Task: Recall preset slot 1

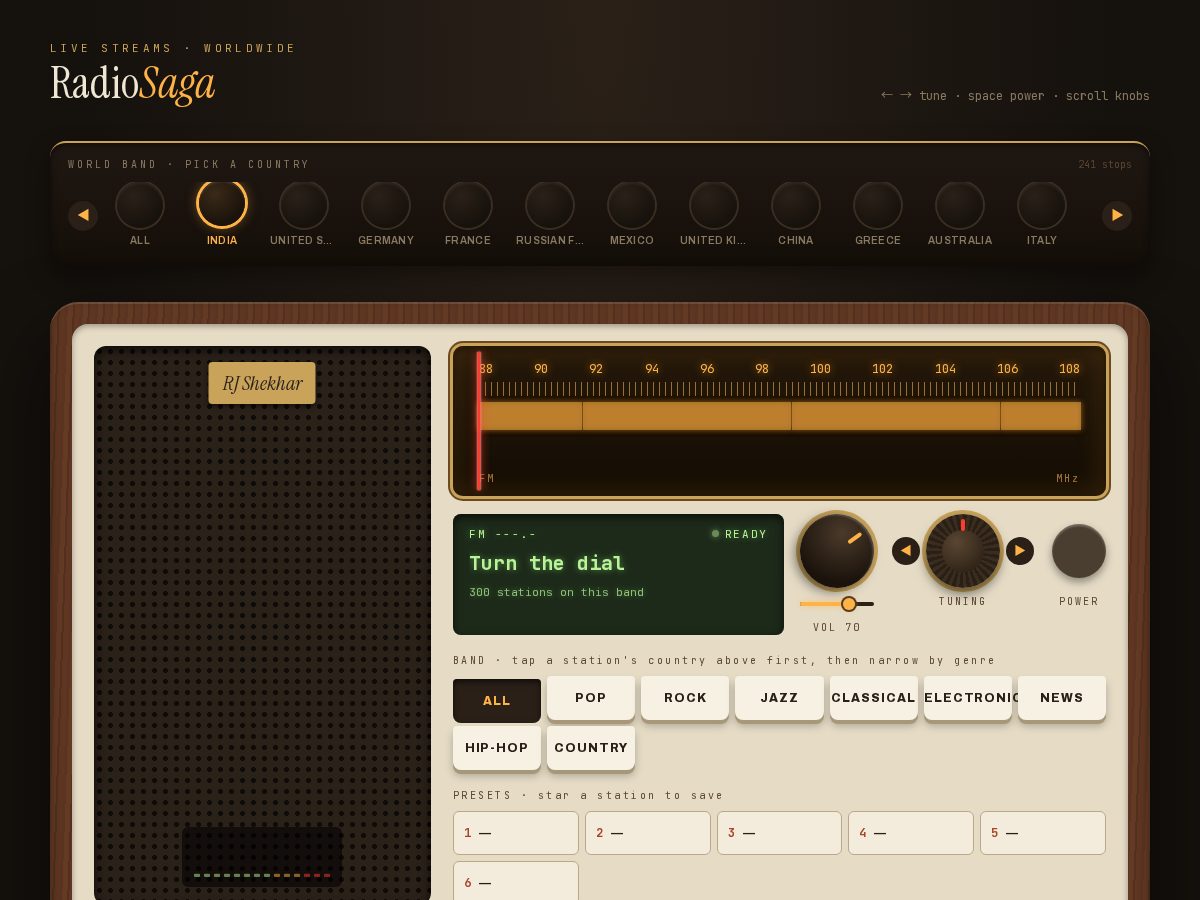Action: pos(516,833)
